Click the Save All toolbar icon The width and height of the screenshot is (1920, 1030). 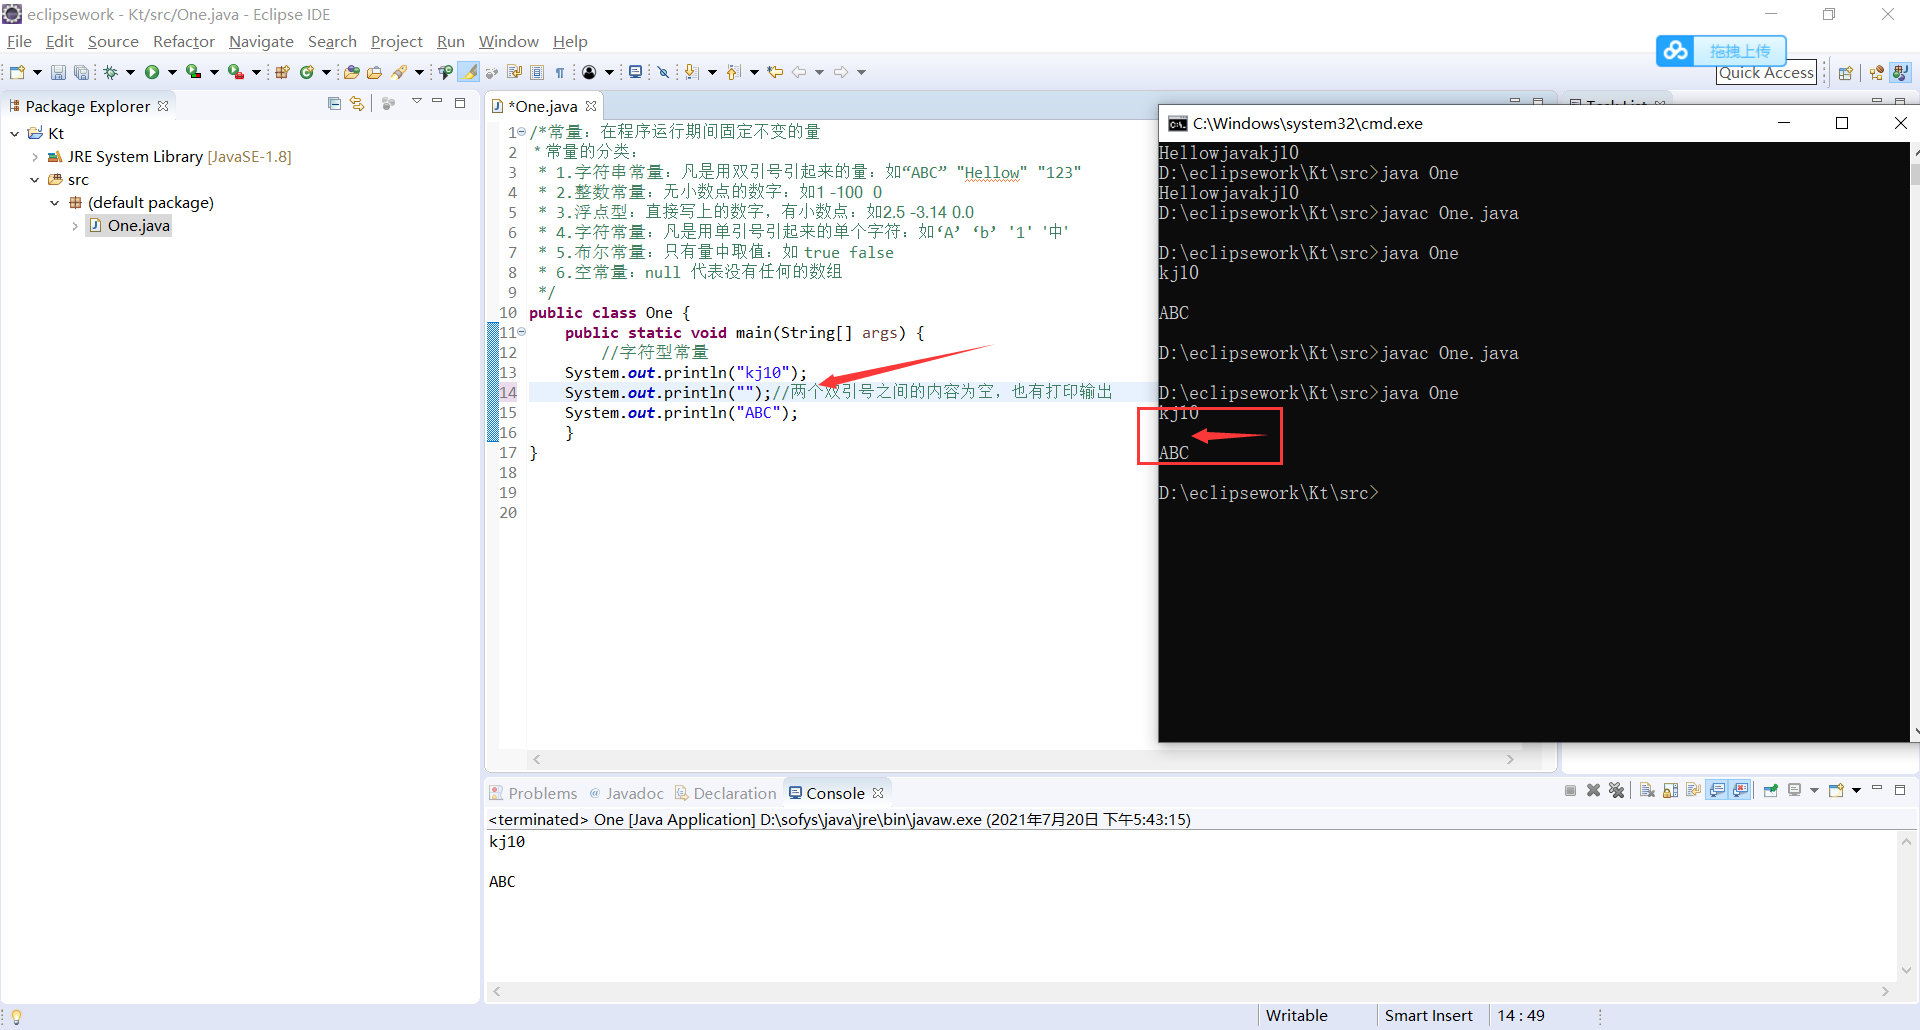tap(82, 72)
